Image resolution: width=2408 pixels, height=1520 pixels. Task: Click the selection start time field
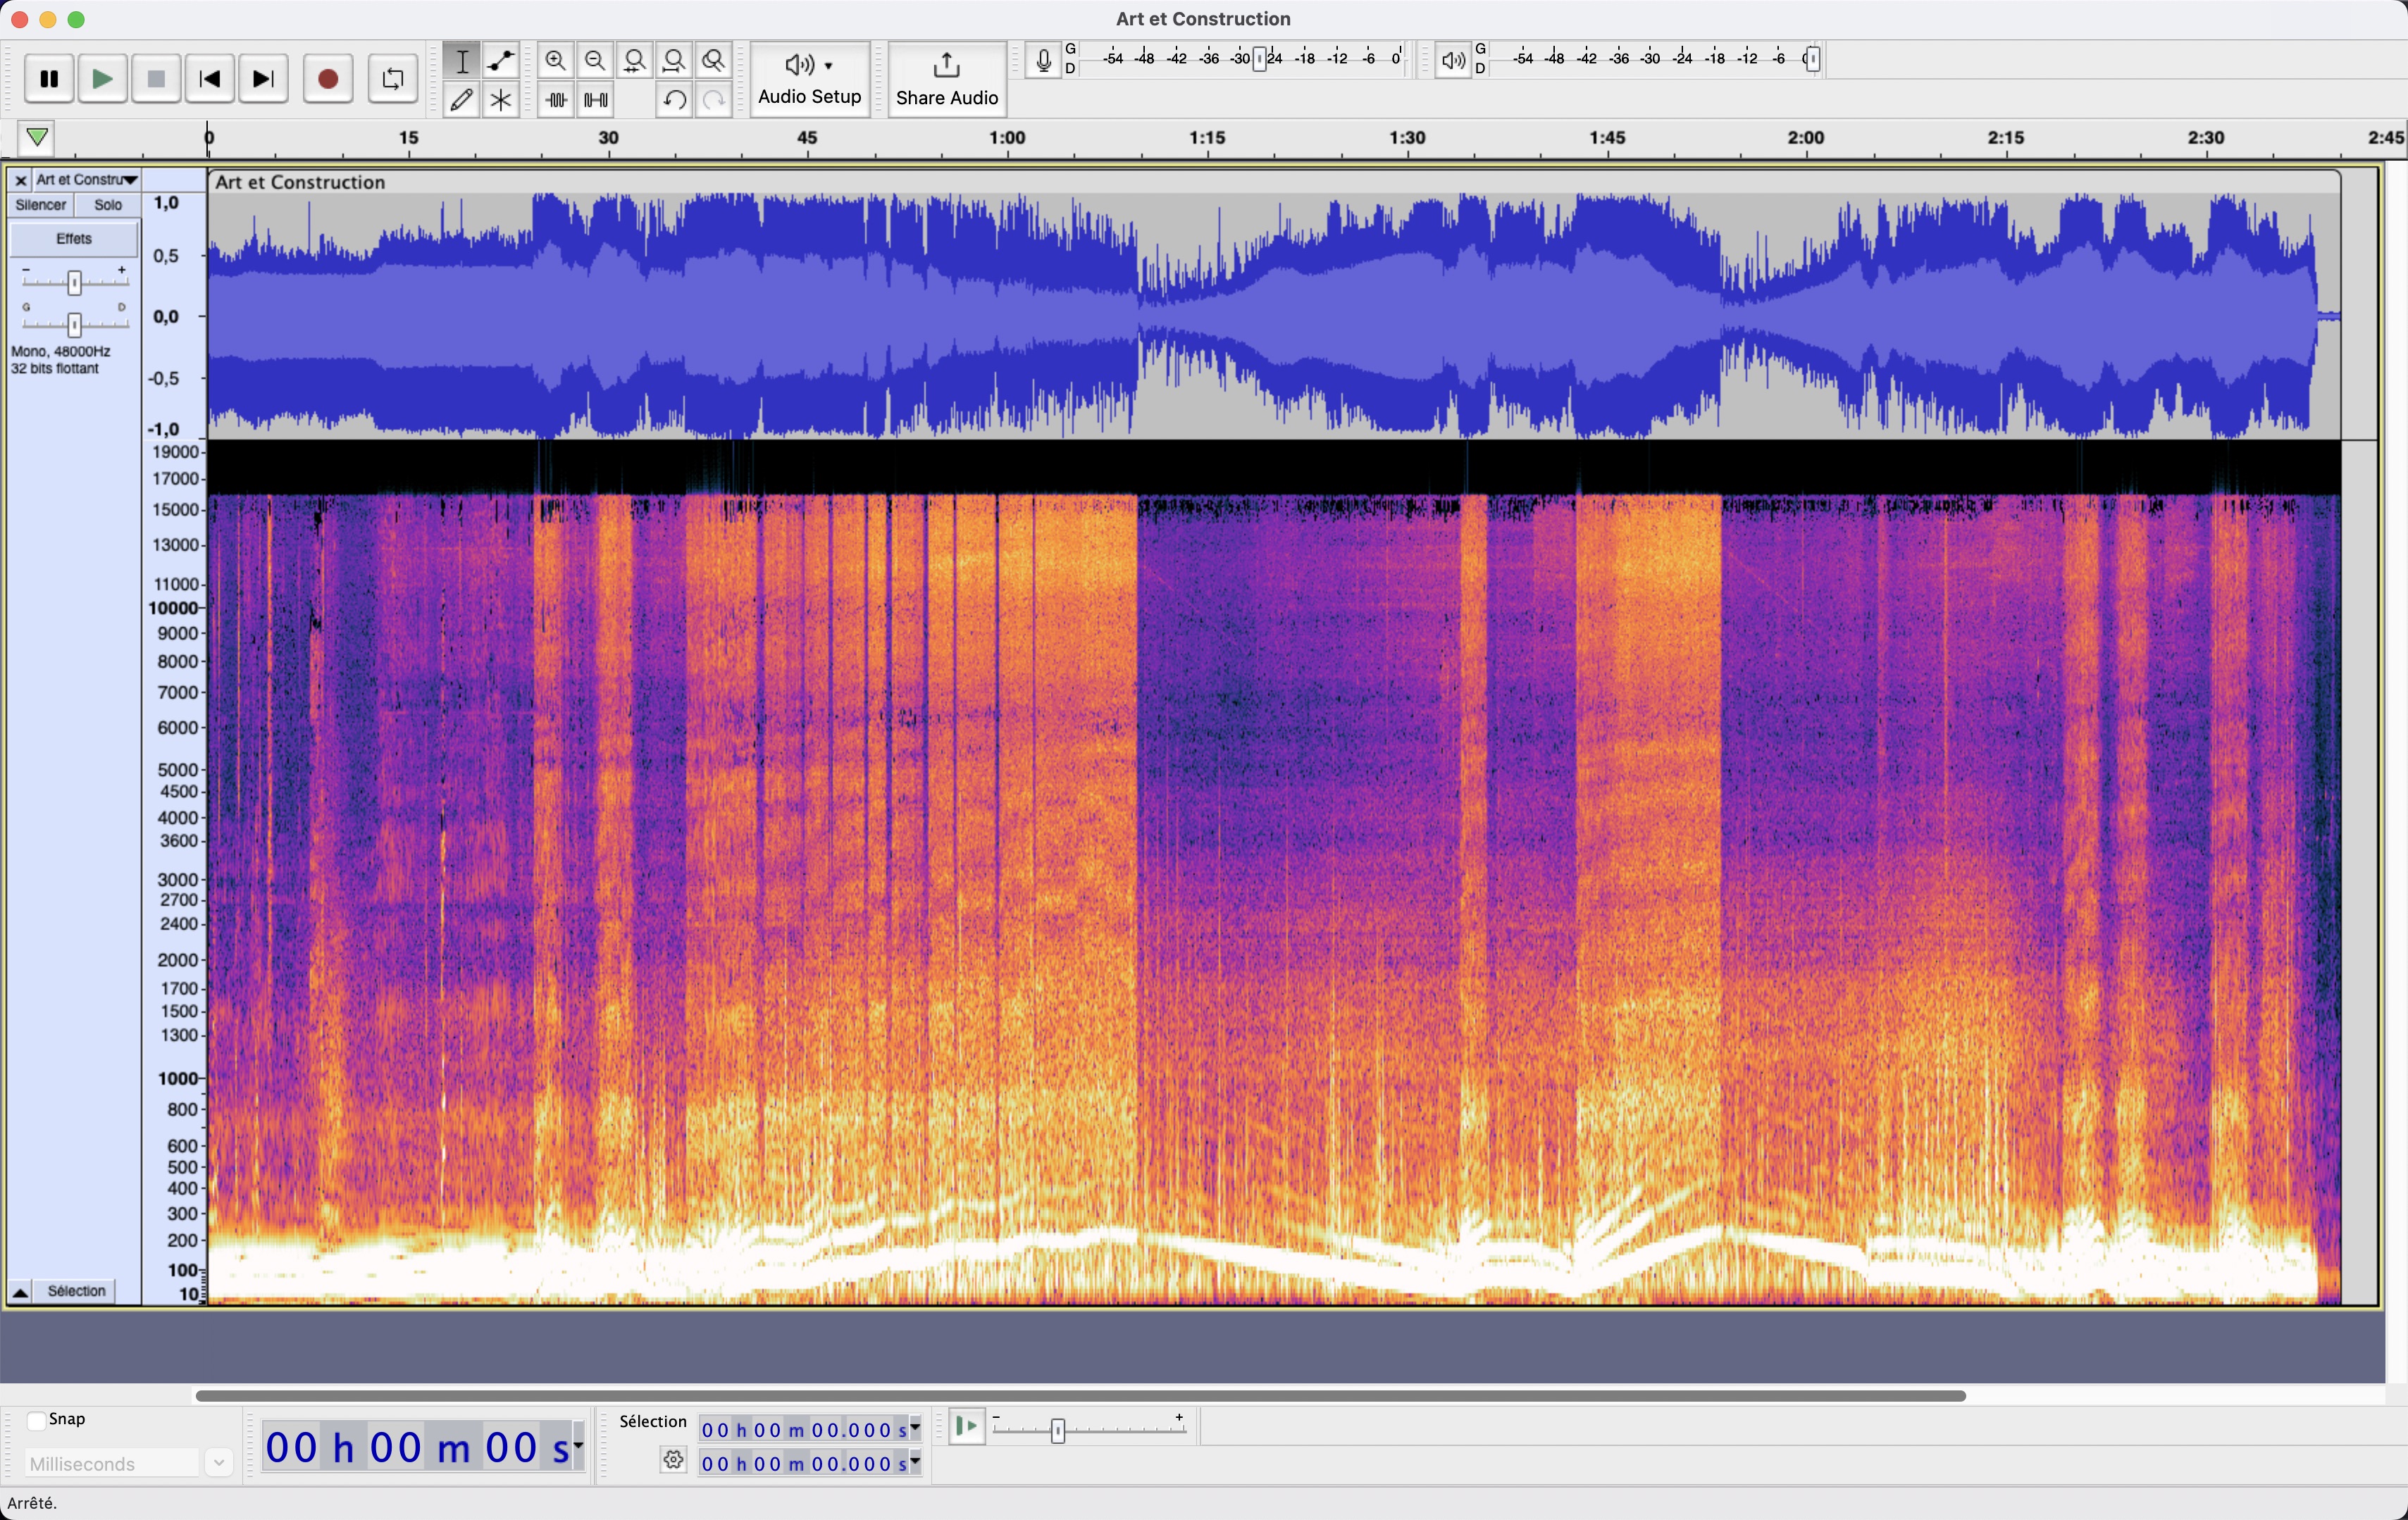tap(804, 1430)
